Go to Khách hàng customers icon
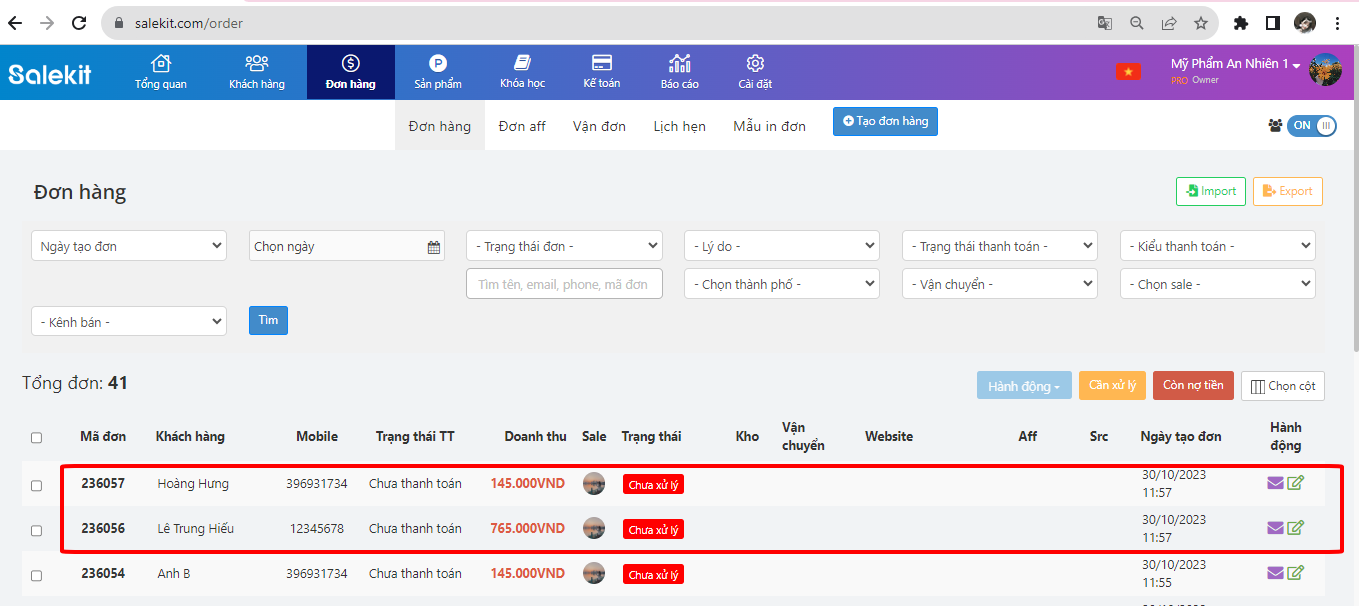Image resolution: width=1359 pixels, height=606 pixels. [x=257, y=63]
